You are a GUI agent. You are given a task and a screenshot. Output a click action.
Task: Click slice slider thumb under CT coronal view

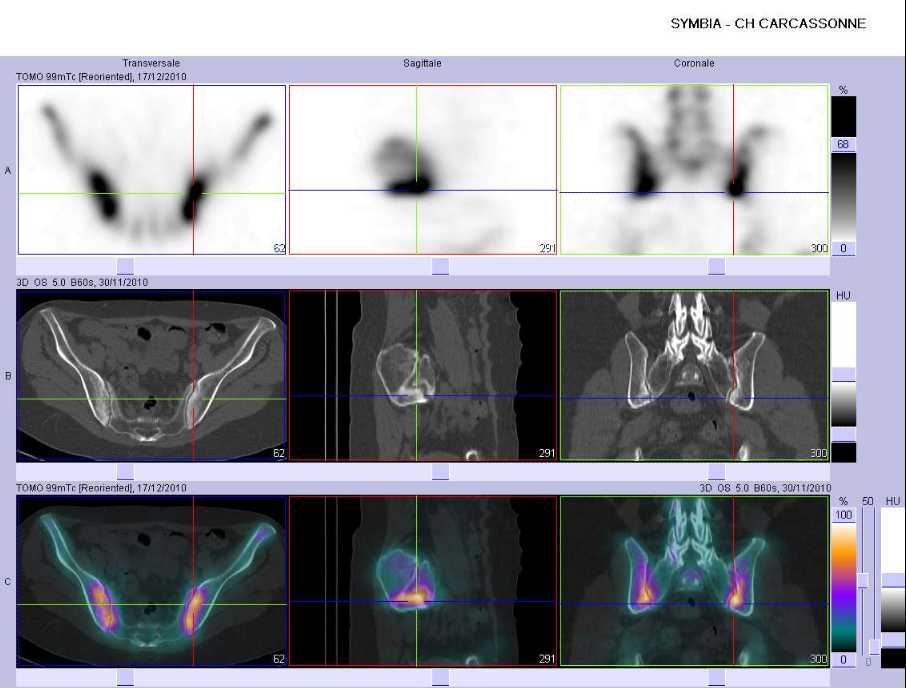tap(716, 471)
